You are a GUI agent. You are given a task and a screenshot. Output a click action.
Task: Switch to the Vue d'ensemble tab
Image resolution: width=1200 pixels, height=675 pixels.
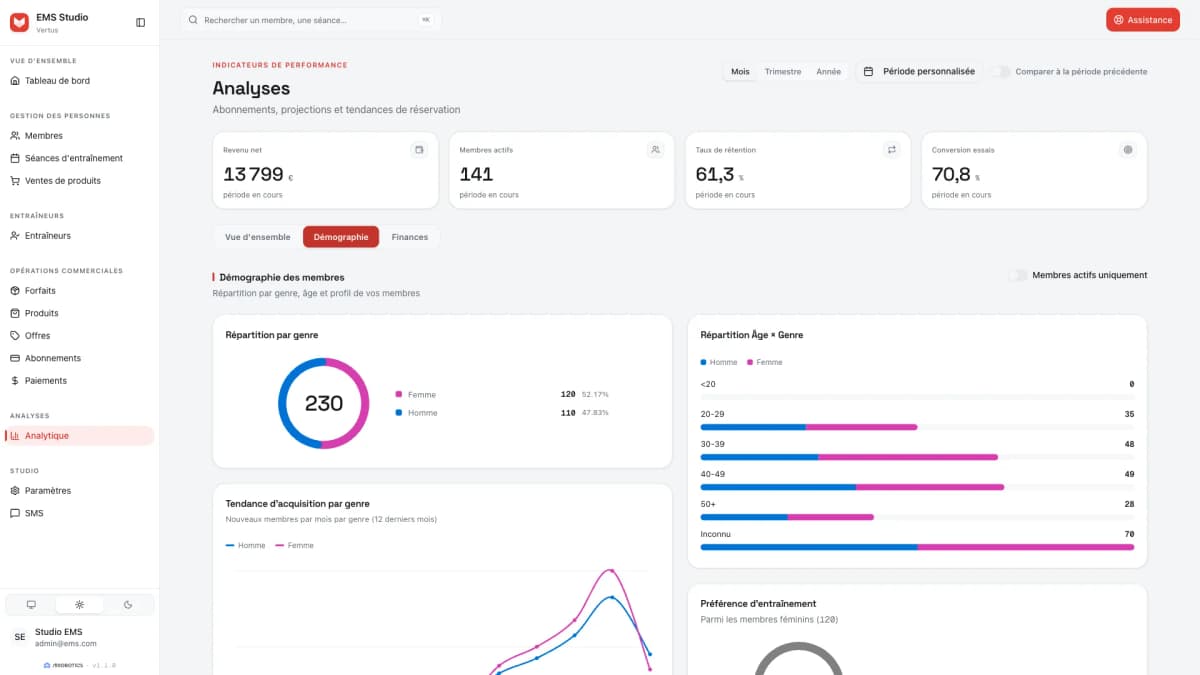click(258, 237)
